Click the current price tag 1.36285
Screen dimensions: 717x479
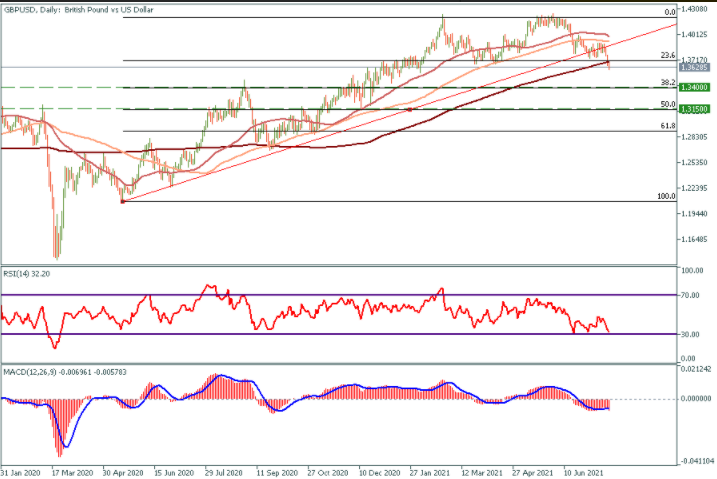(x=694, y=67)
